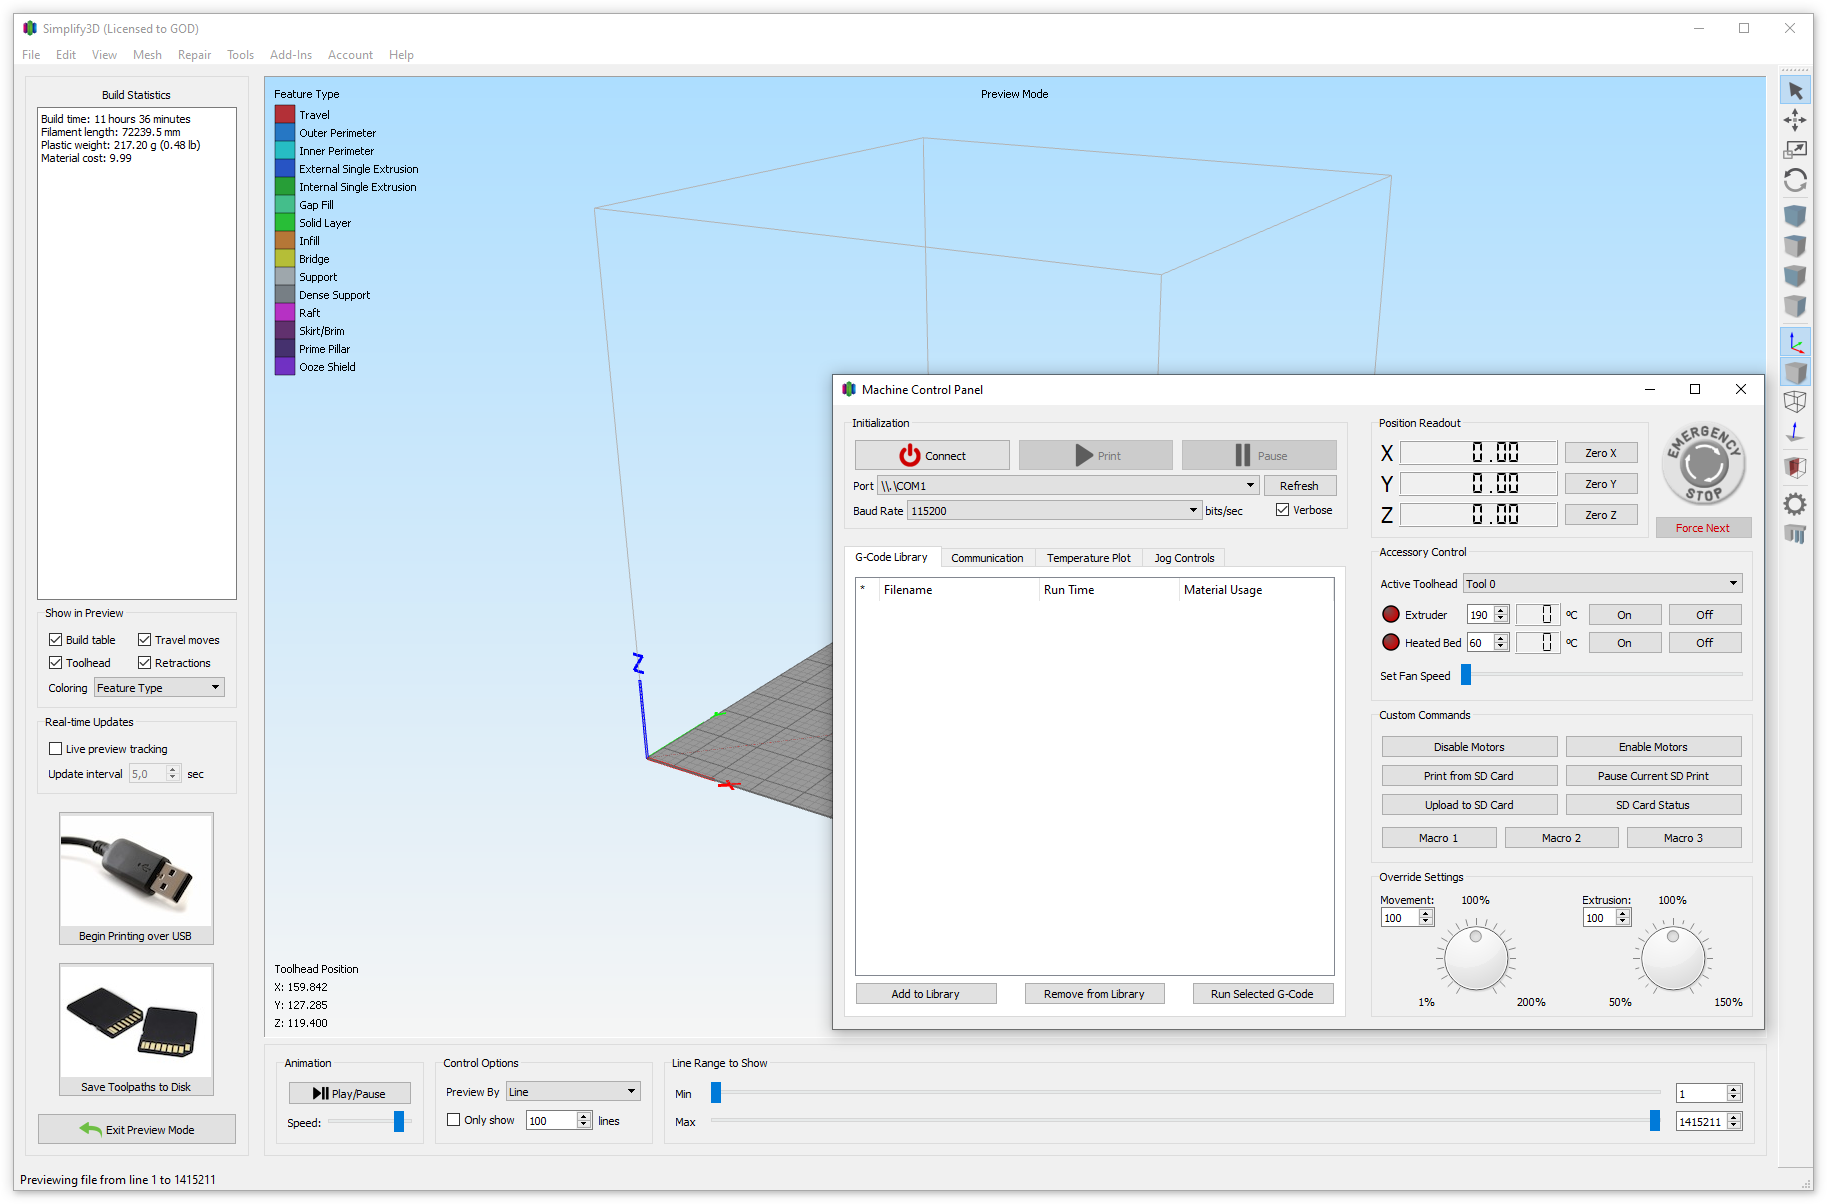
Task: Enable Live preview tracking
Action: pyautogui.click(x=56, y=748)
